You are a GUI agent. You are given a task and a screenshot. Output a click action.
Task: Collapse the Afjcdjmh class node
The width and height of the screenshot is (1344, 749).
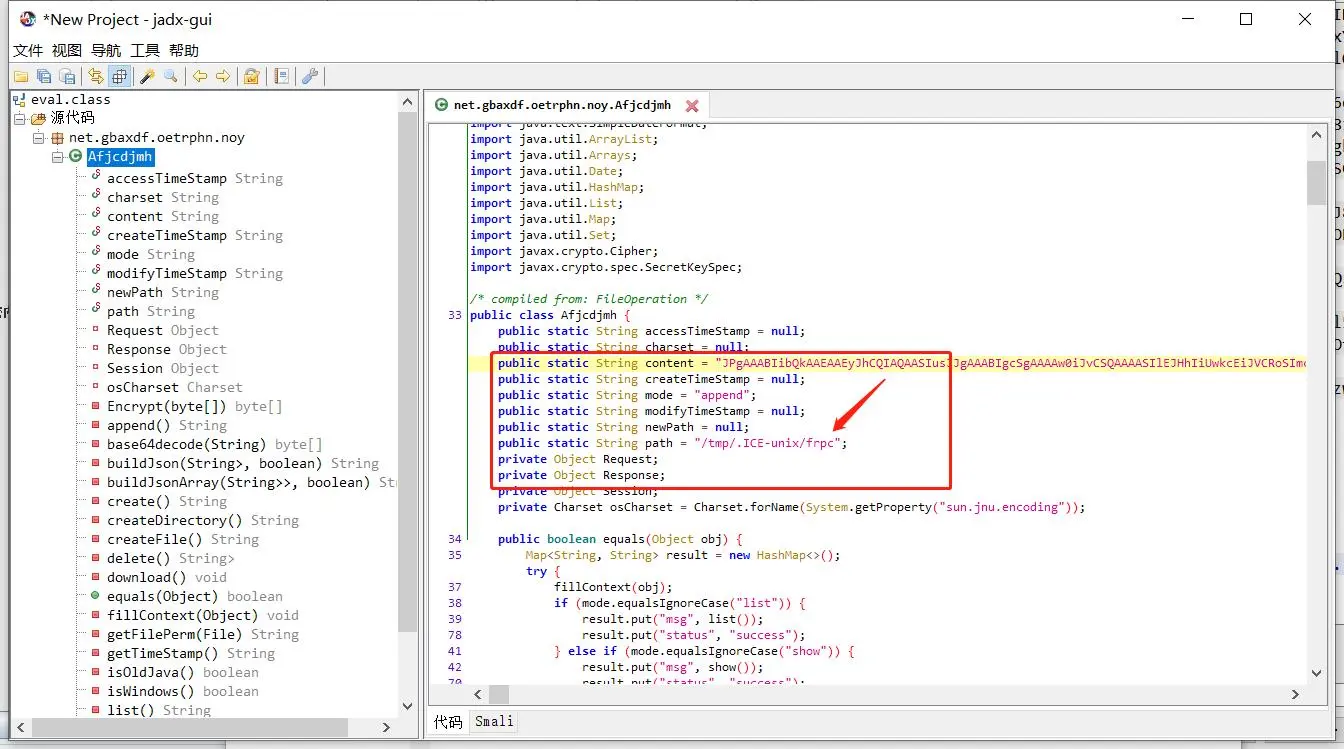[x=58, y=157]
